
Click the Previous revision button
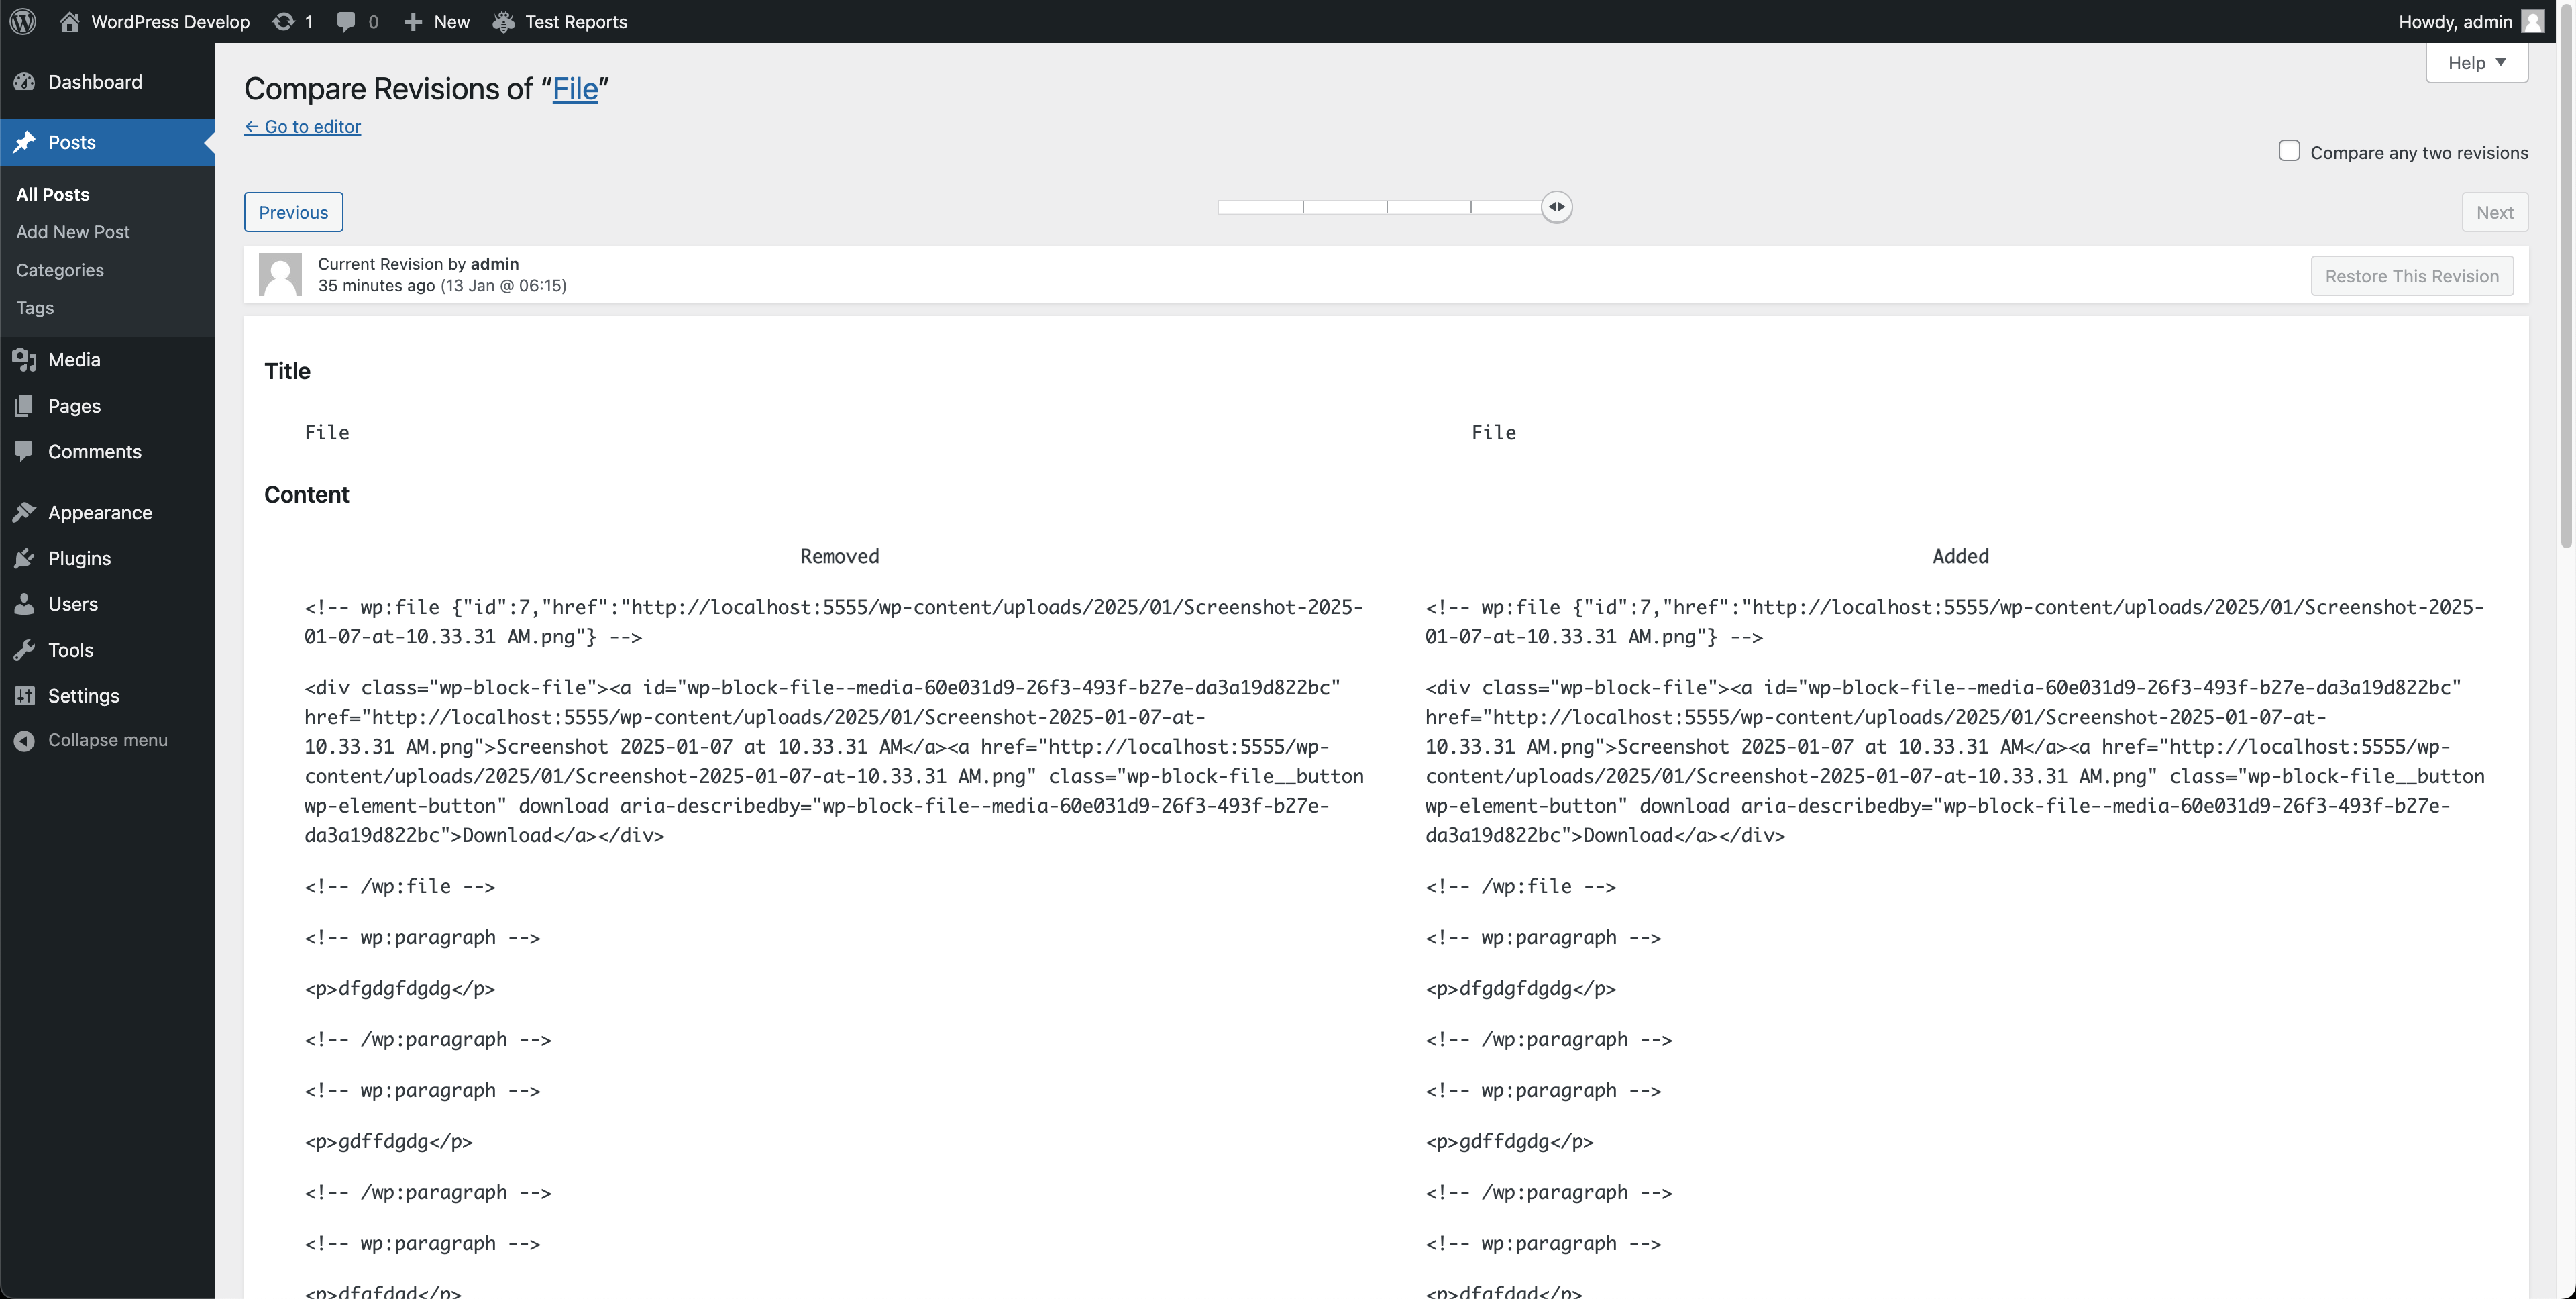pos(293,212)
